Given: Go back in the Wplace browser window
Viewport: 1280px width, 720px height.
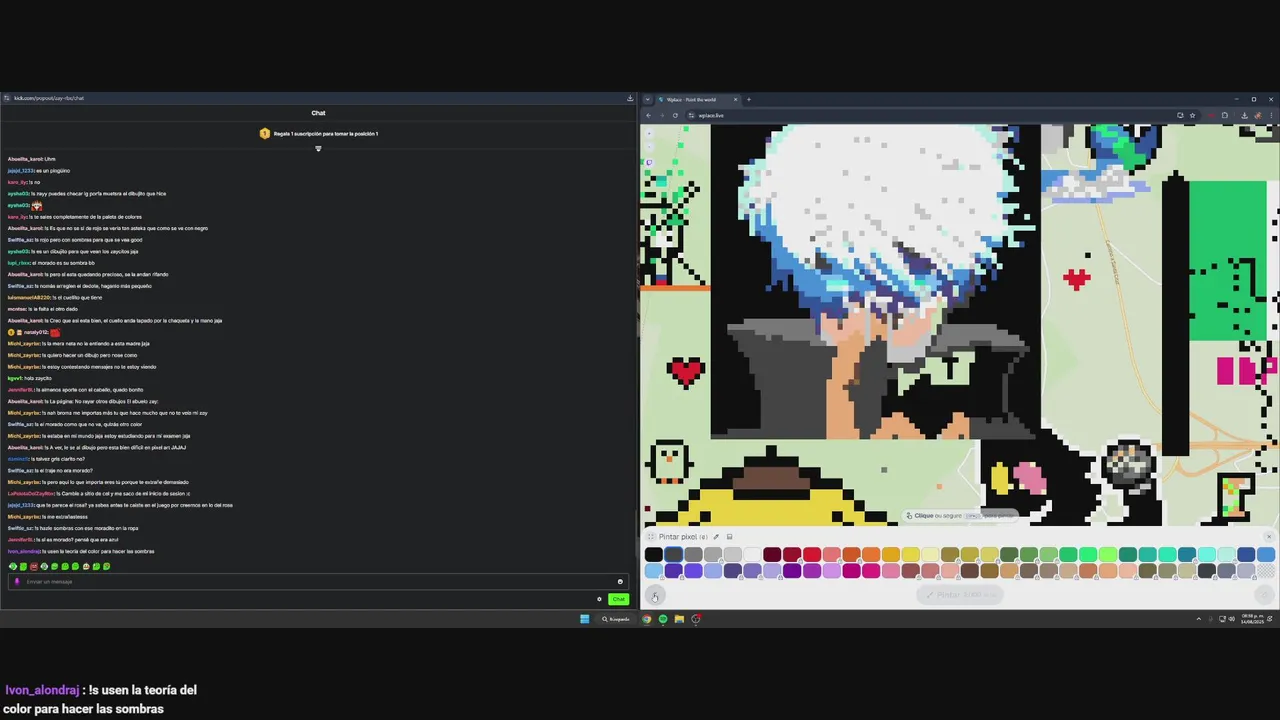Looking at the screenshot, I should [648, 115].
